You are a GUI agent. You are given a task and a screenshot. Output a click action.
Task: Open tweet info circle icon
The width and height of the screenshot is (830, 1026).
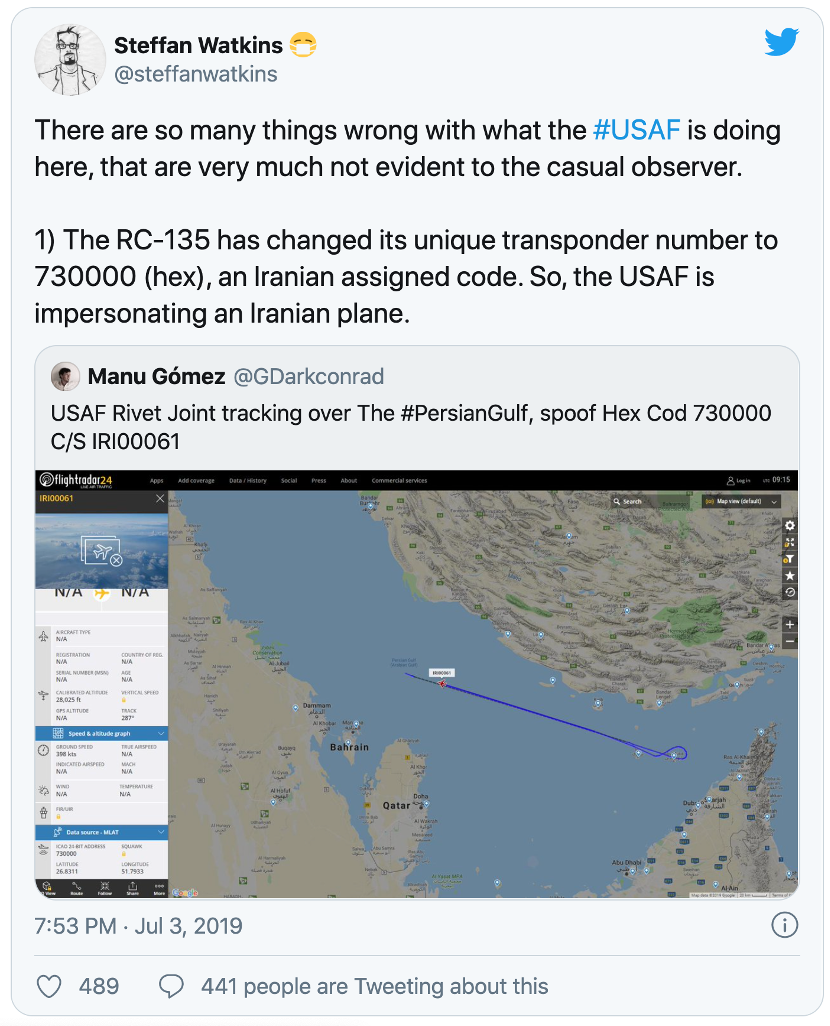click(784, 925)
